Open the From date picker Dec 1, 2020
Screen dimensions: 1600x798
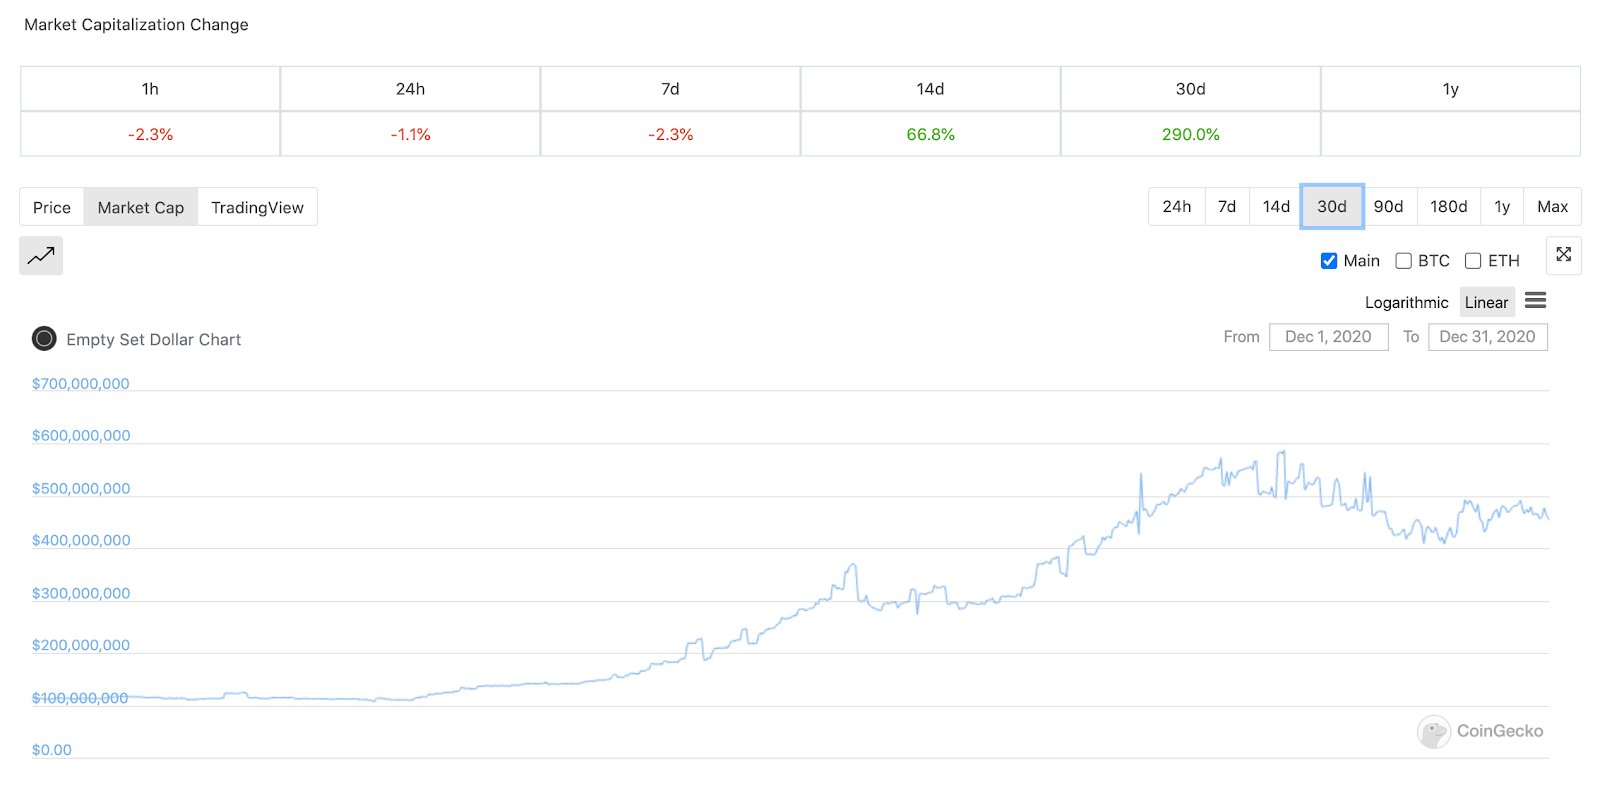coord(1328,337)
